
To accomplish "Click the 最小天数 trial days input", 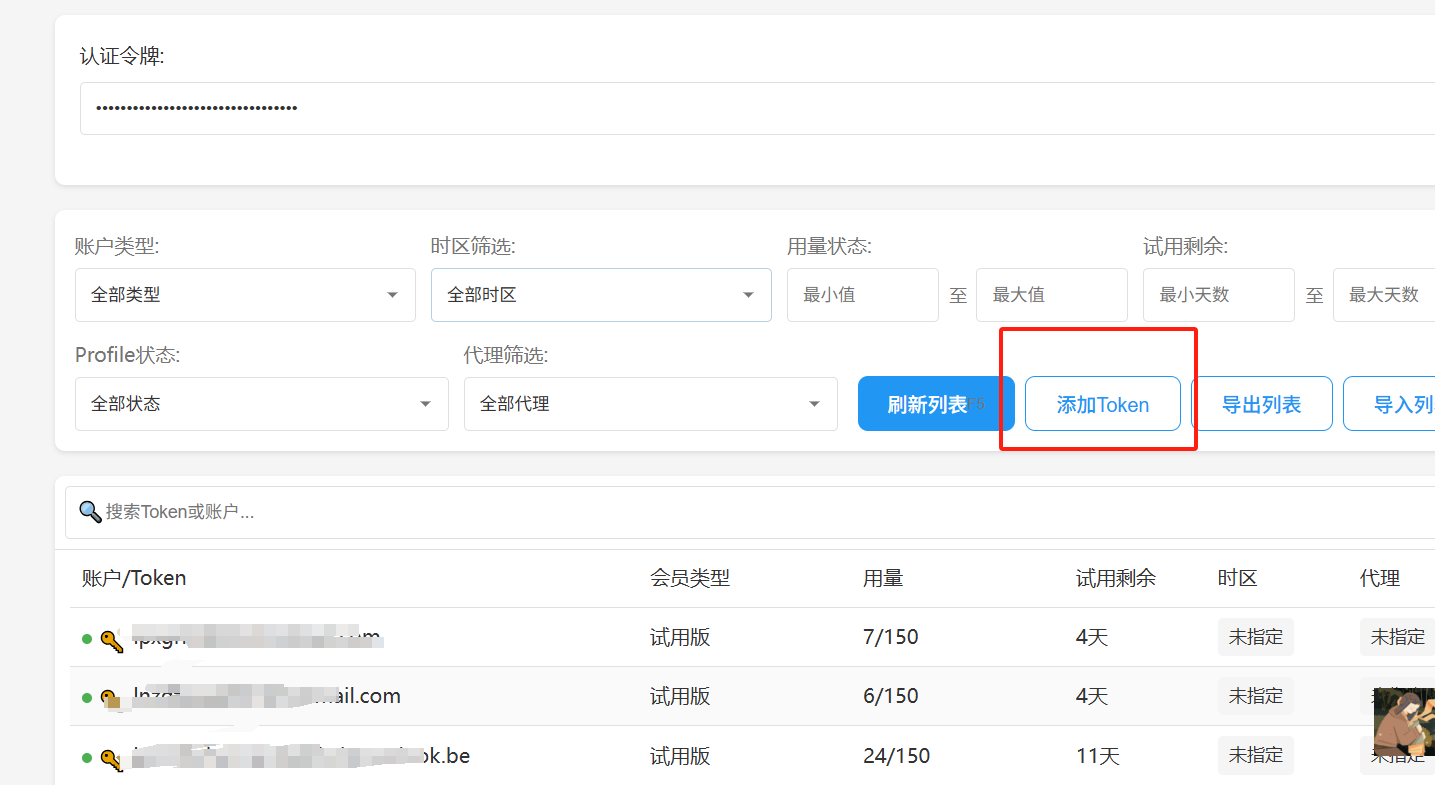I will point(1218,295).
